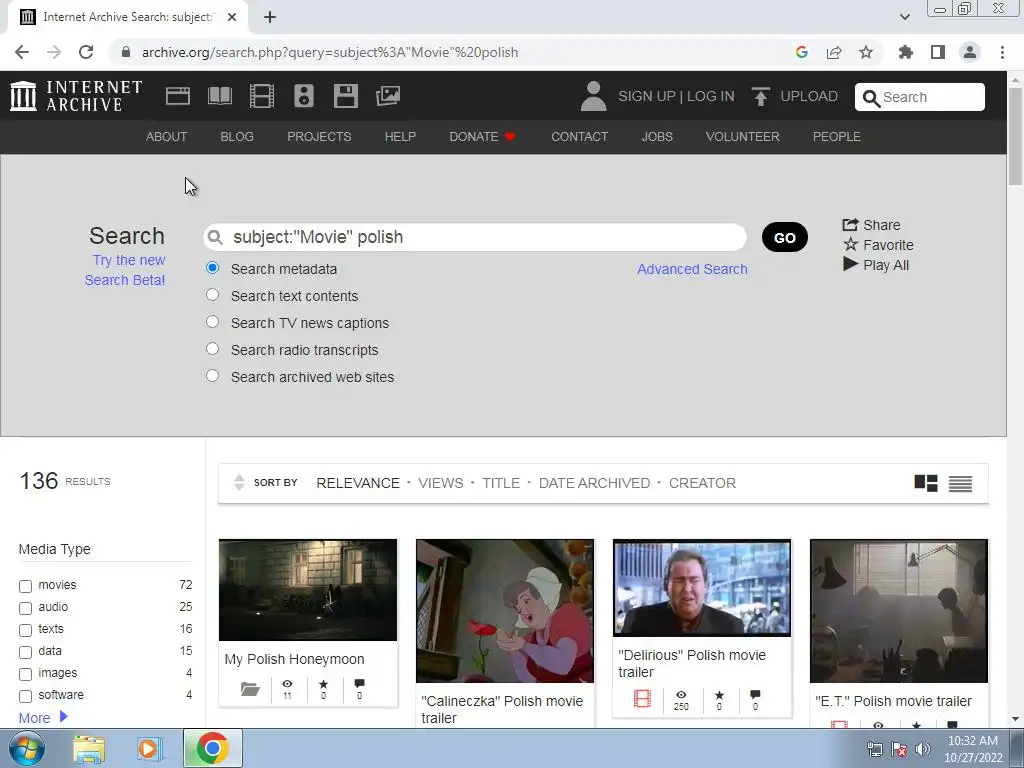Open the VOLUNTEER menu item

point(743,136)
